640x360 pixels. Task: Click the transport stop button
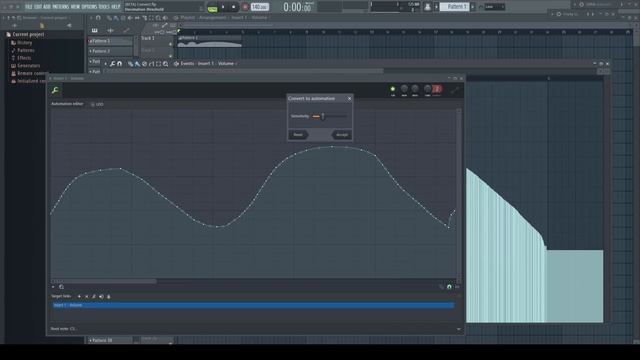[233, 7]
